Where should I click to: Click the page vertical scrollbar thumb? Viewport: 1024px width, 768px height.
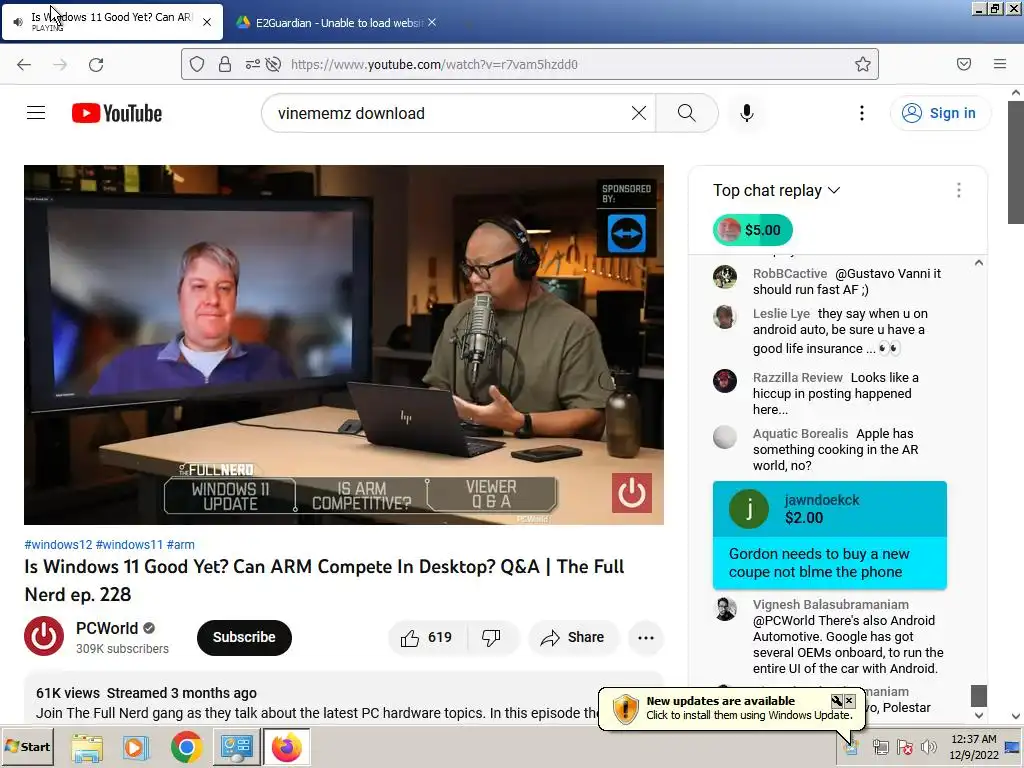(x=1016, y=162)
